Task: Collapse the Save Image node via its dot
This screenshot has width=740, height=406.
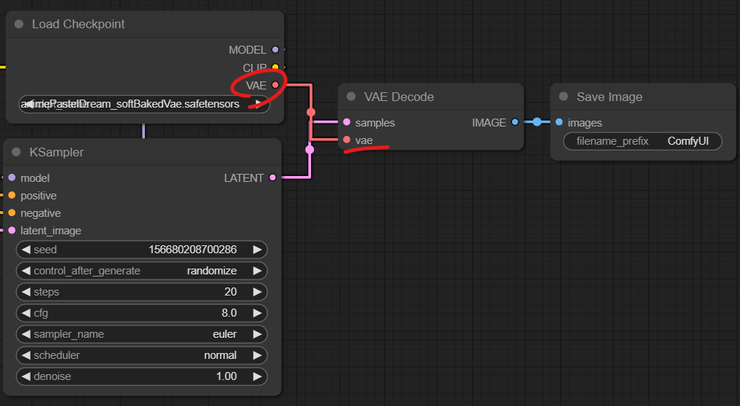Action: pos(563,96)
